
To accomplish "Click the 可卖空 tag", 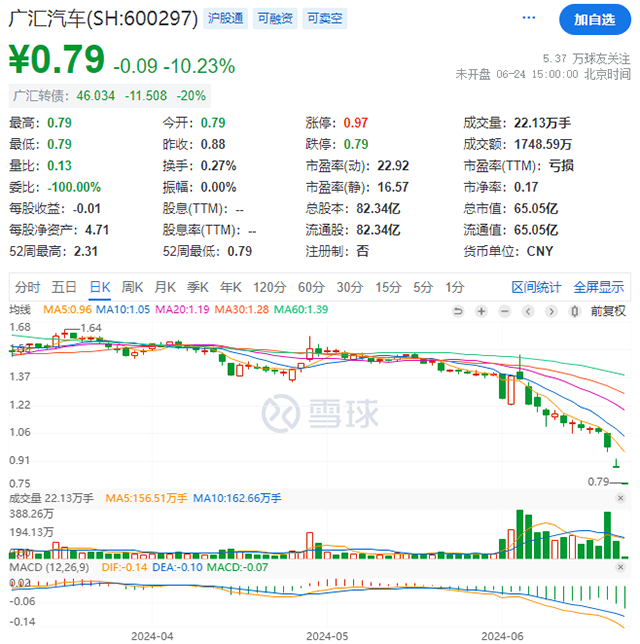I will point(325,18).
